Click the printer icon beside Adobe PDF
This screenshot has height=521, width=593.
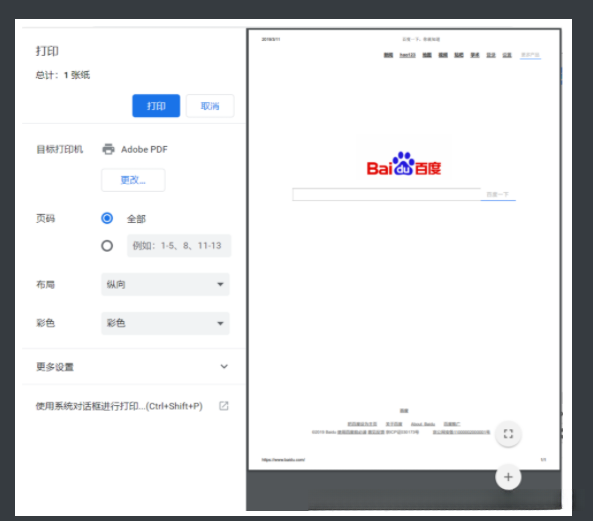pyautogui.click(x=109, y=149)
